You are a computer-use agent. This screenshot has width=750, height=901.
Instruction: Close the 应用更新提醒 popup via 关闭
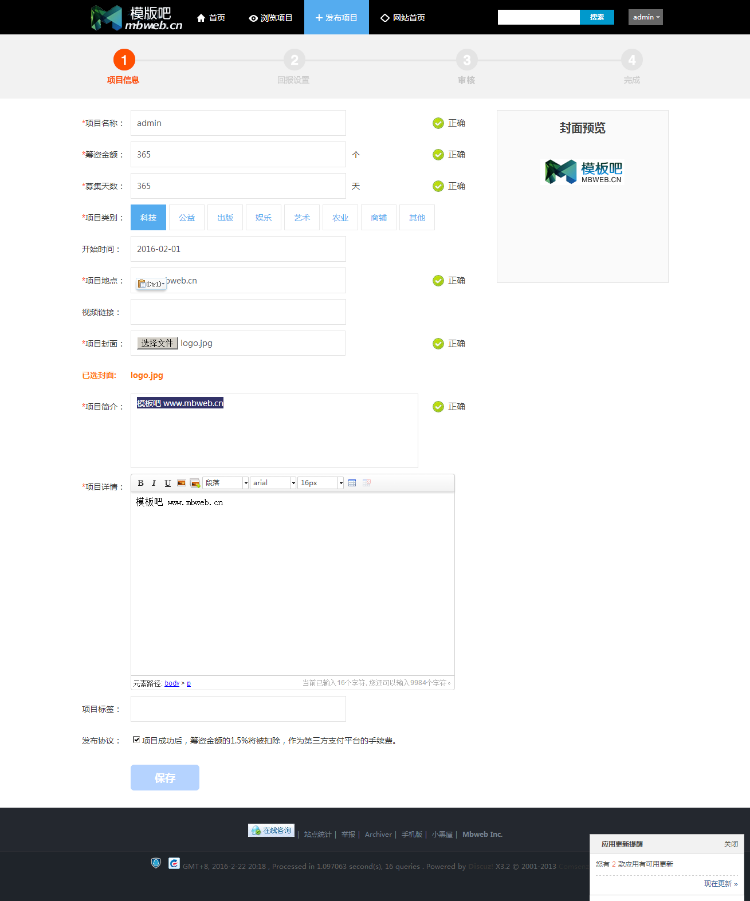click(731, 844)
